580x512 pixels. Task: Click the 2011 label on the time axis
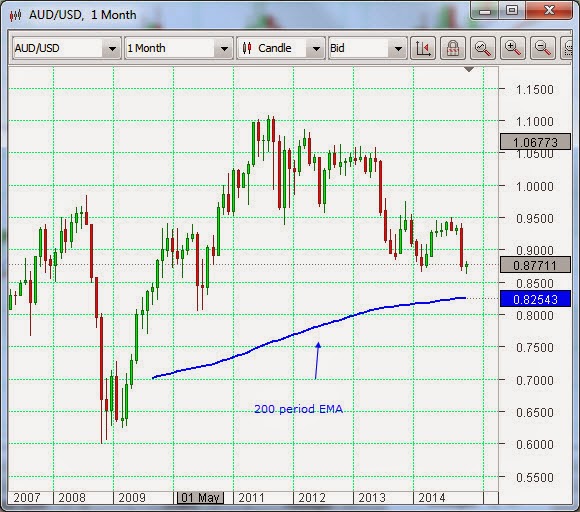coord(252,498)
